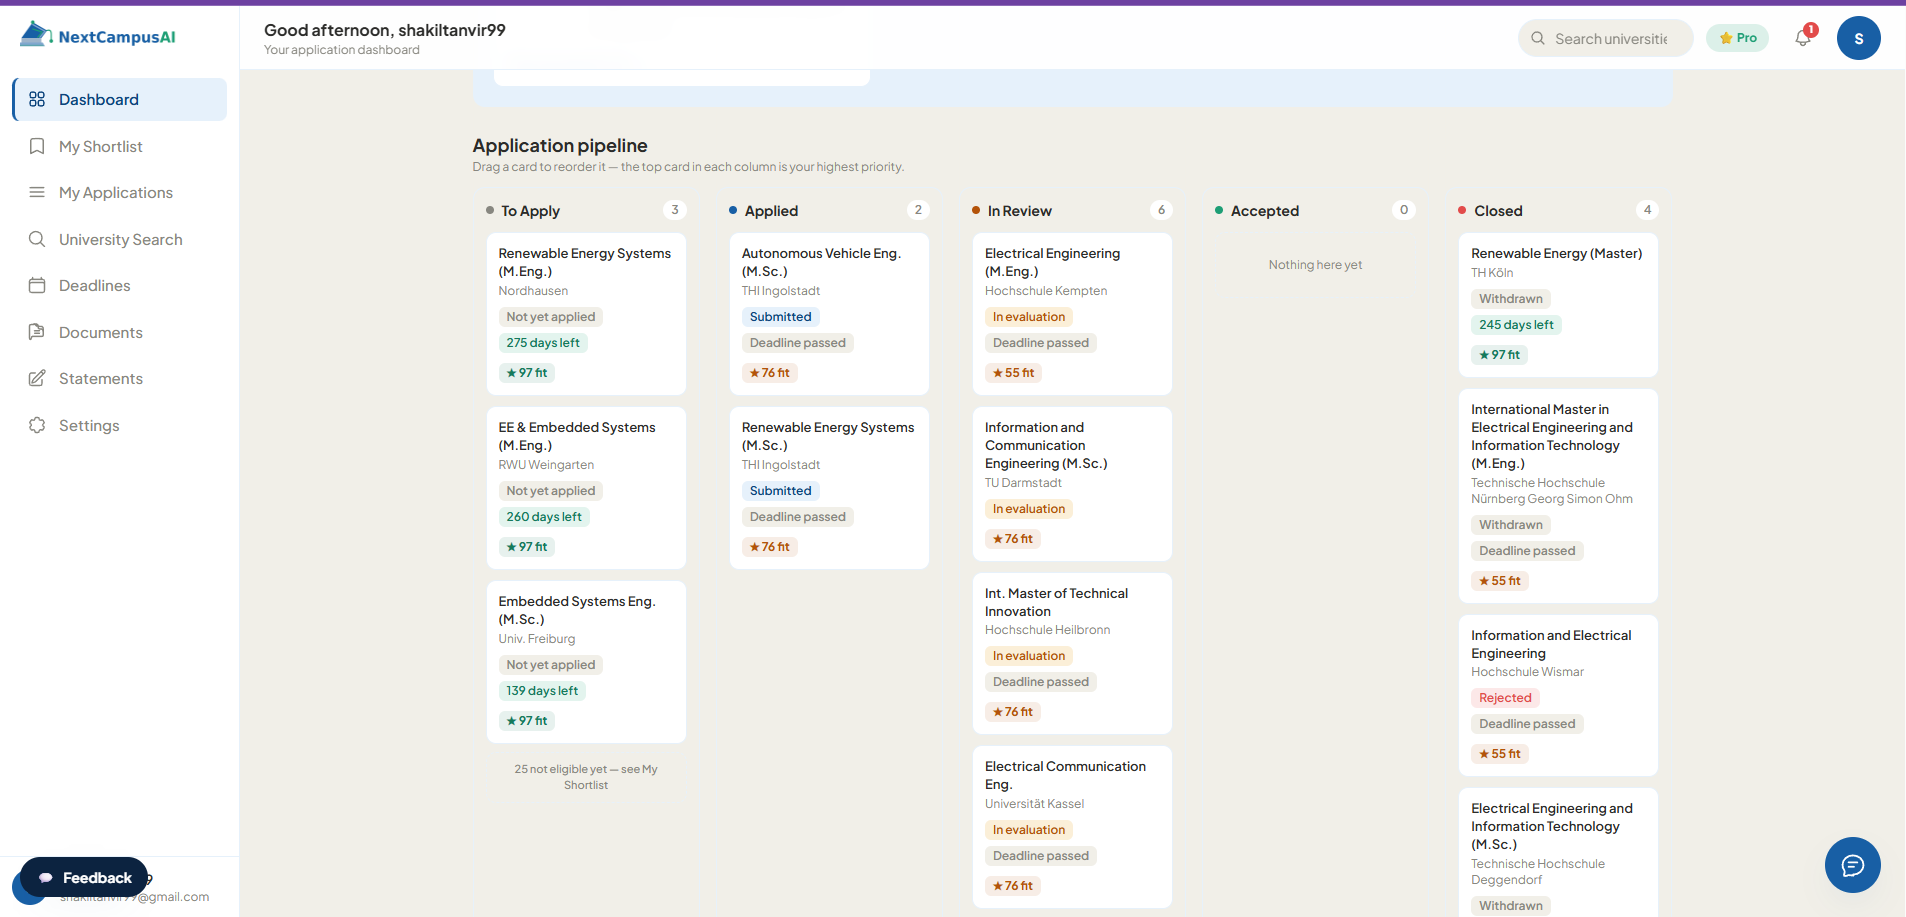Click the University Search magnifier icon
The width and height of the screenshot is (1906, 917).
[x=37, y=239]
